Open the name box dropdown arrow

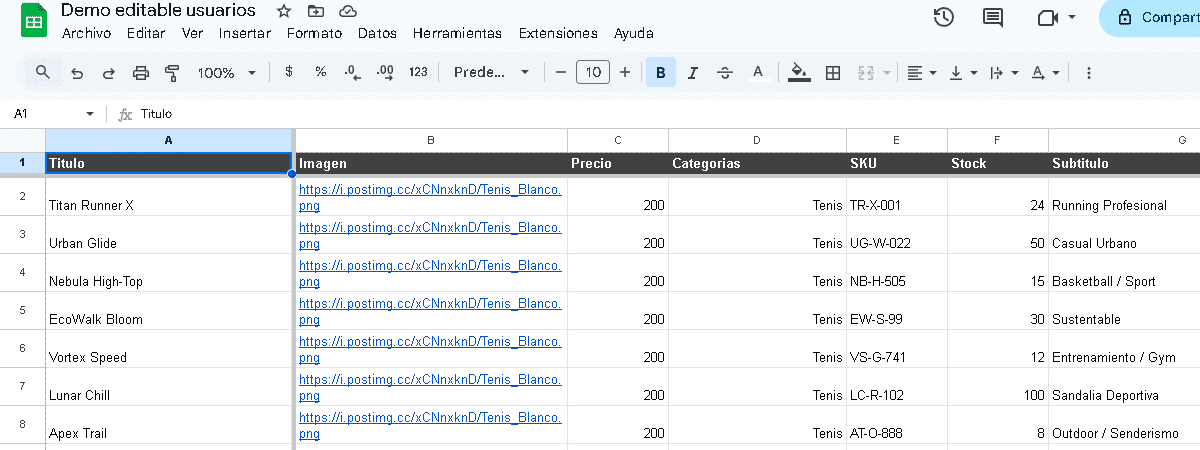(90, 114)
